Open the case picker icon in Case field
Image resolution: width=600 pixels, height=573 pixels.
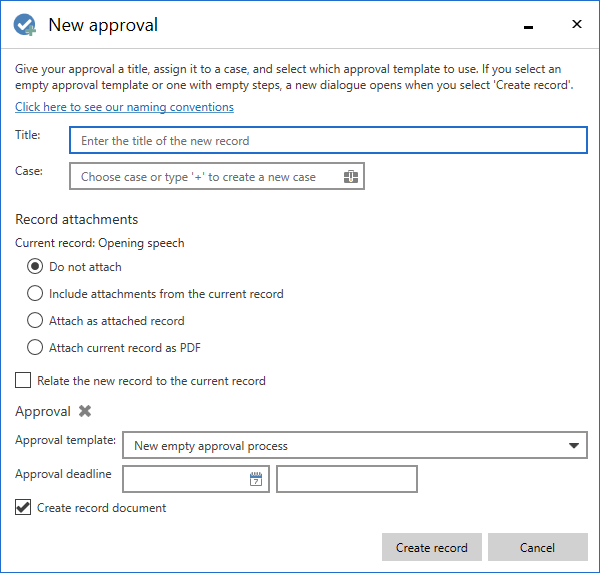pyautogui.click(x=351, y=177)
